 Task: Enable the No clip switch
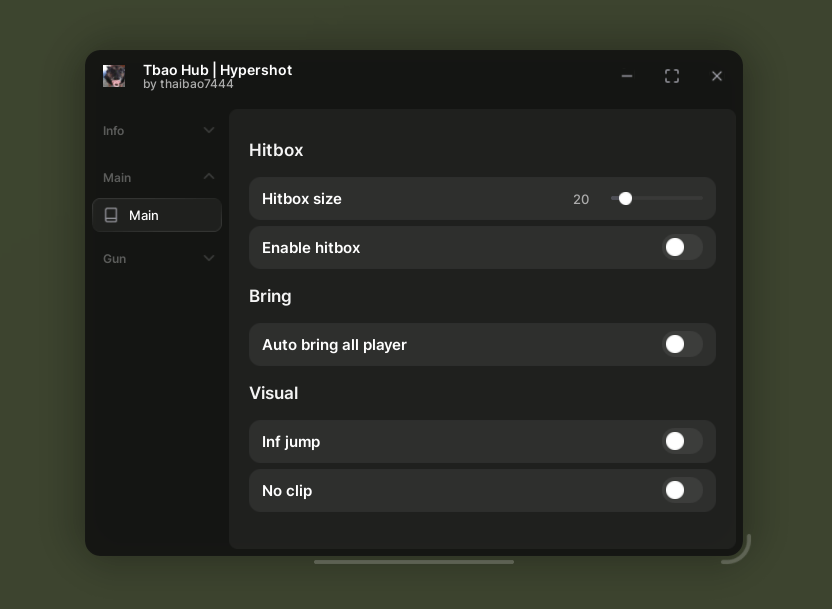coord(682,490)
